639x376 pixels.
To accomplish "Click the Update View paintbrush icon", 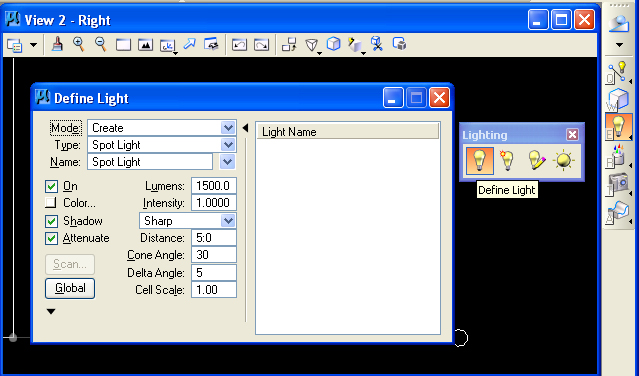I will [x=57, y=44].
